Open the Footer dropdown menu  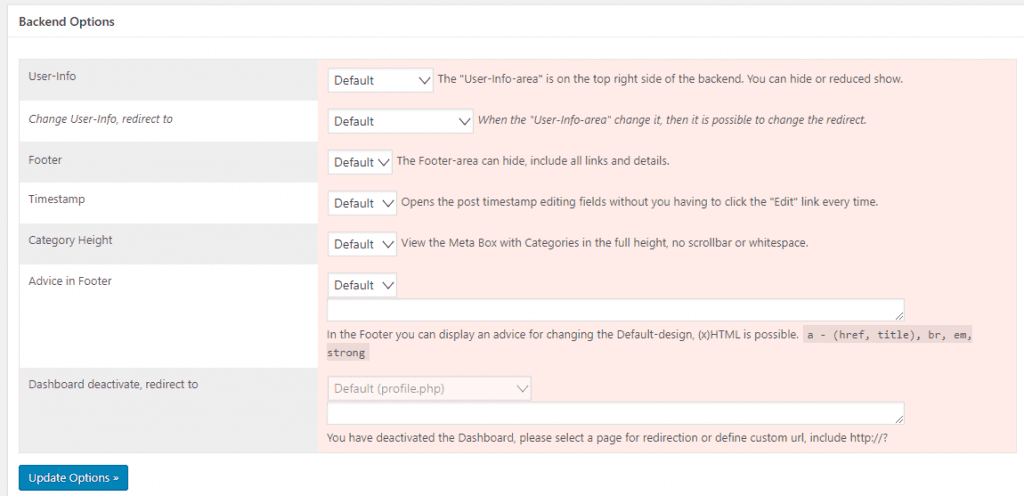click(360, 162)
